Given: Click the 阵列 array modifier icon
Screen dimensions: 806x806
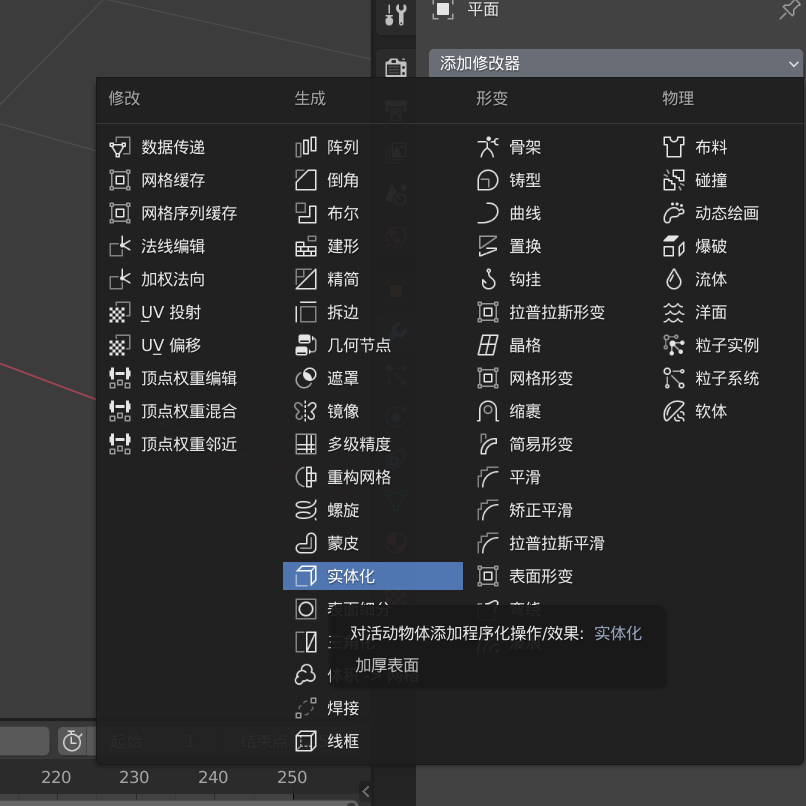Looking at the screenshot, I should tap(306, 148).
